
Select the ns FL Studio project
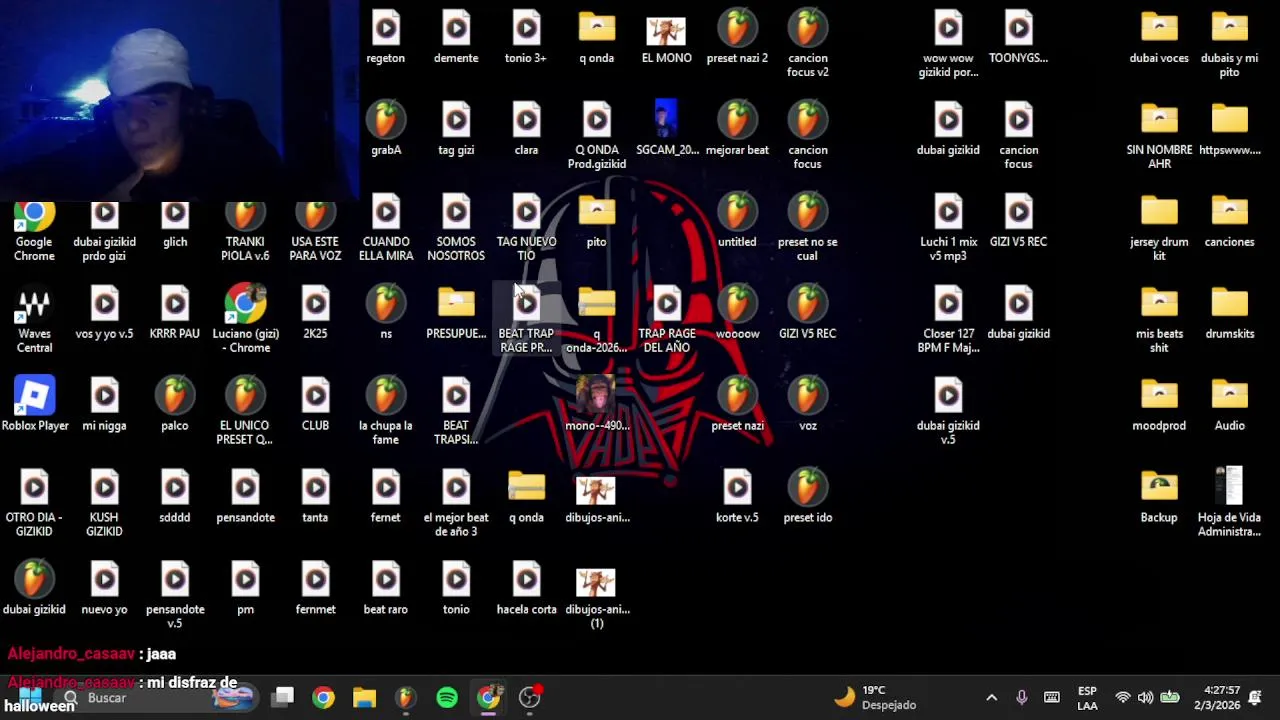click(x=386, y=314)
